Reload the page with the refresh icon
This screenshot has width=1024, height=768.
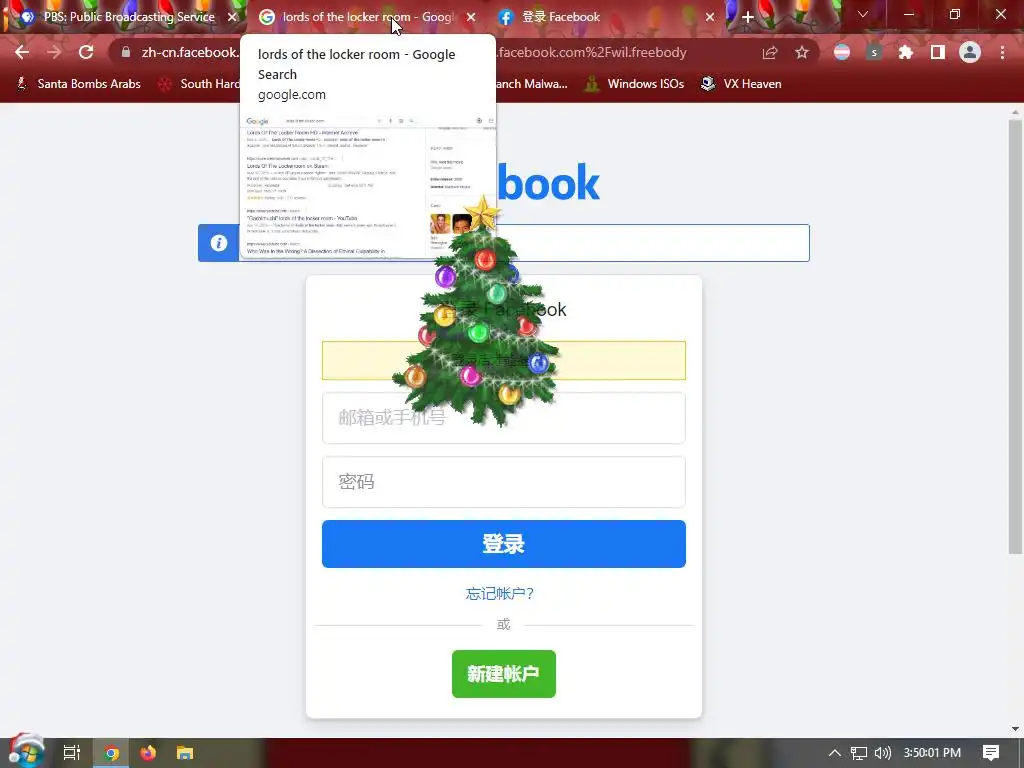pyautogui.click(x=86, y=52)
